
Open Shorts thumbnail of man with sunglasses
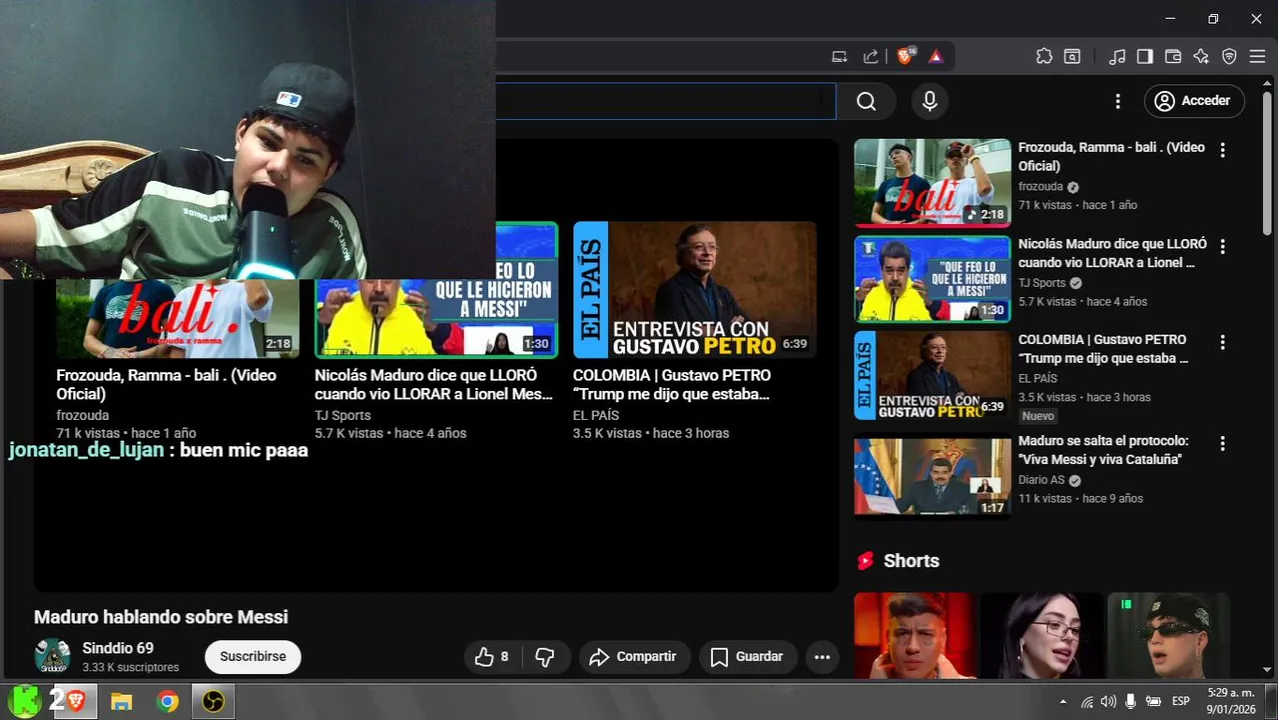(x=1168, y=636)
